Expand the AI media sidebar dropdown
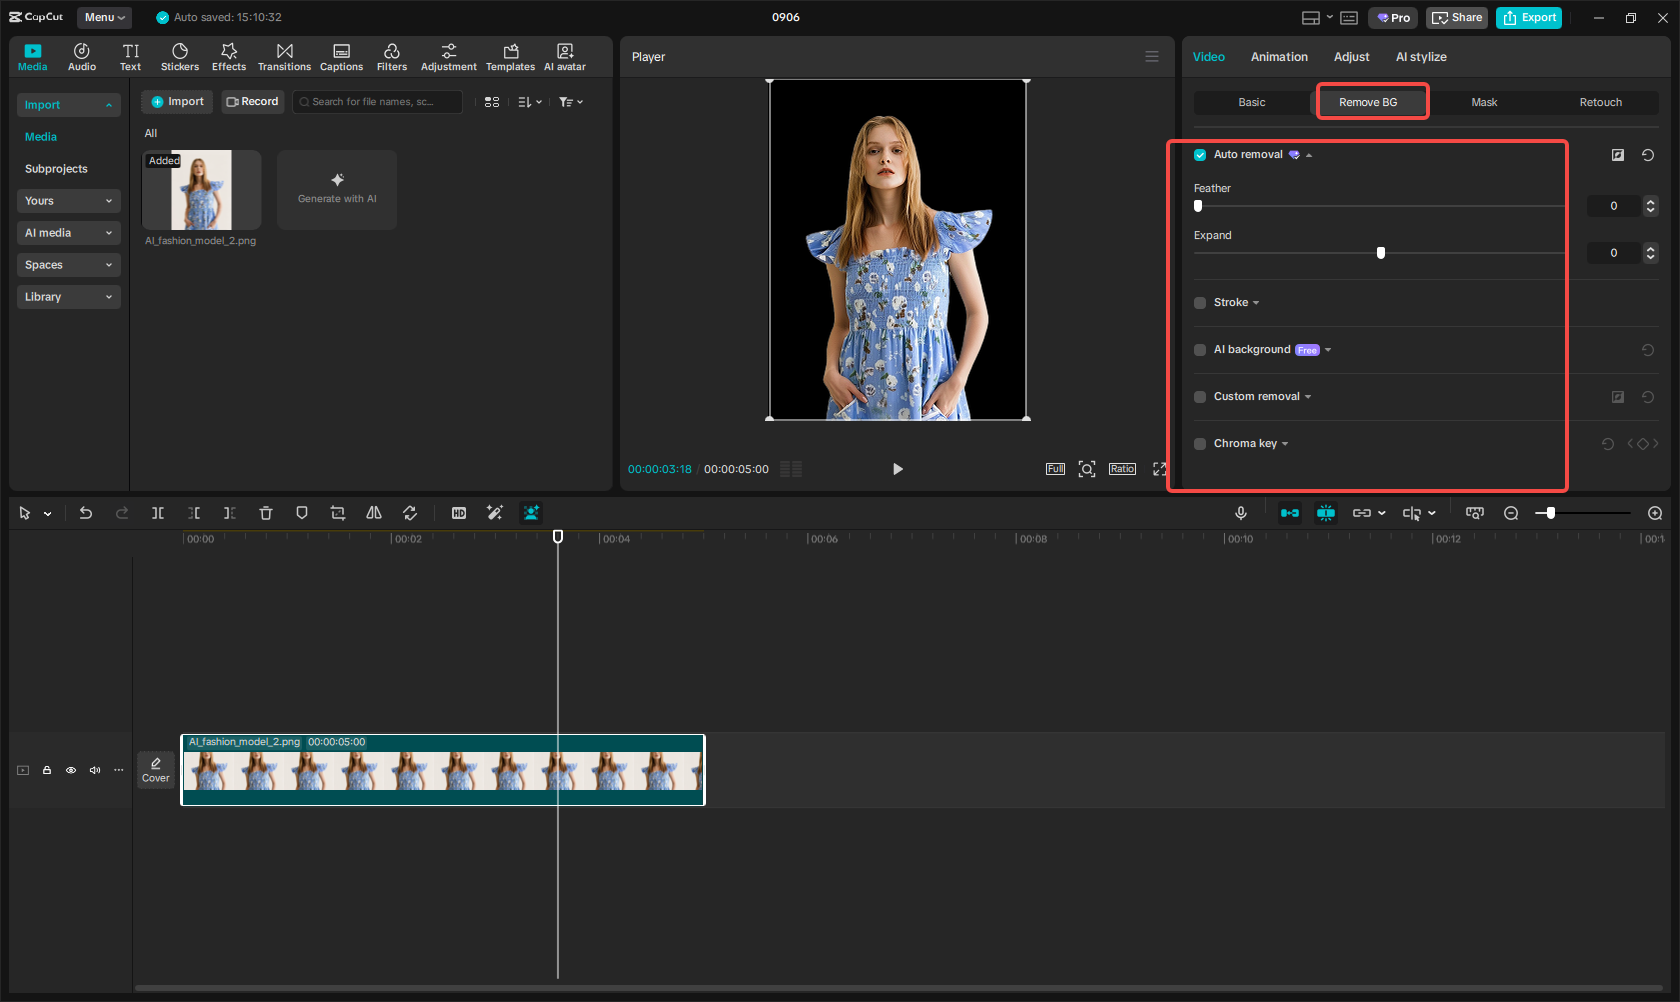This screenshot has width=1680, height=1002. point(68,233)
